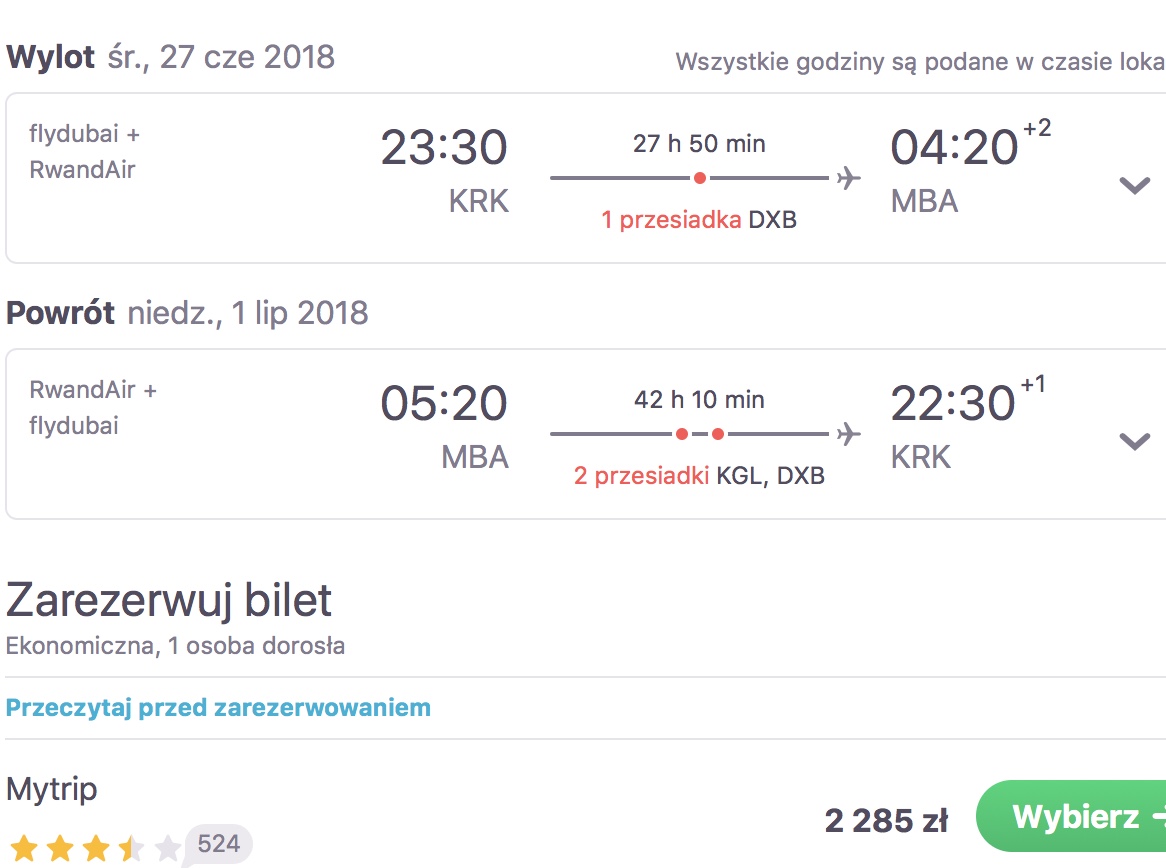Viewport: 1166px width, 868px height.
Task: Click the 1 przesiadka DXB label
Action: tap(699, 219)
